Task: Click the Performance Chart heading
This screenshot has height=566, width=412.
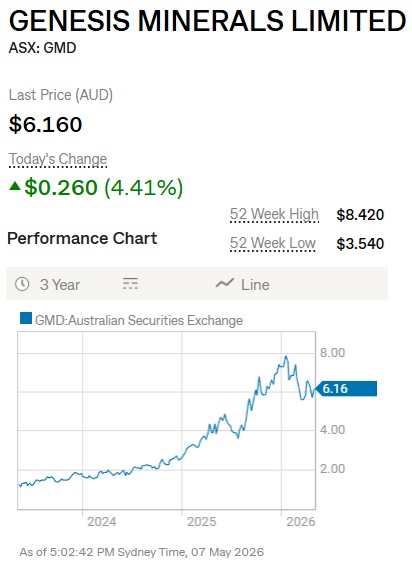Action: [82, 238]
